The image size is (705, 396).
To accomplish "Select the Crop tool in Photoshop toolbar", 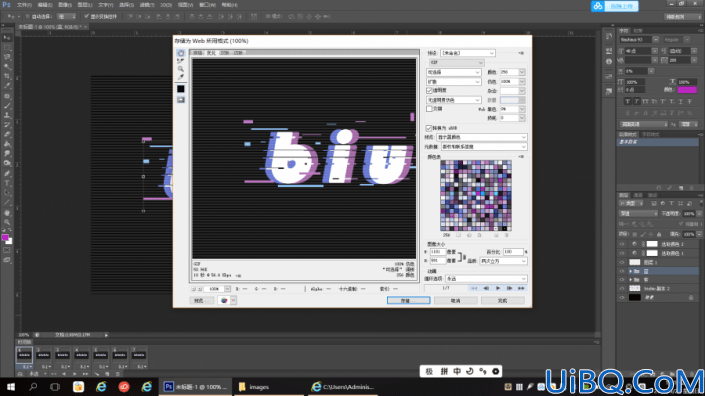I will click(7, 76).
